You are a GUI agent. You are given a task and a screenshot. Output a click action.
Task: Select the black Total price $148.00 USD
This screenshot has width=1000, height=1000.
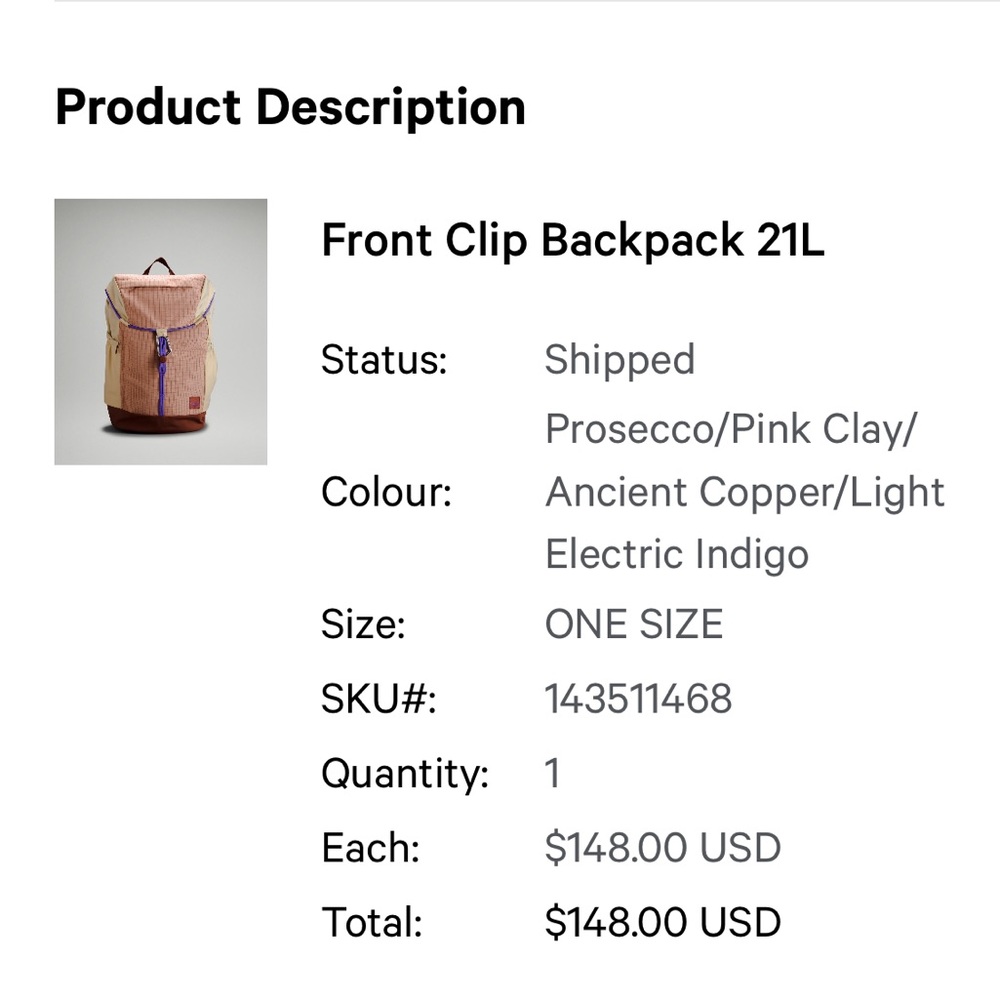tap(662, 922)
